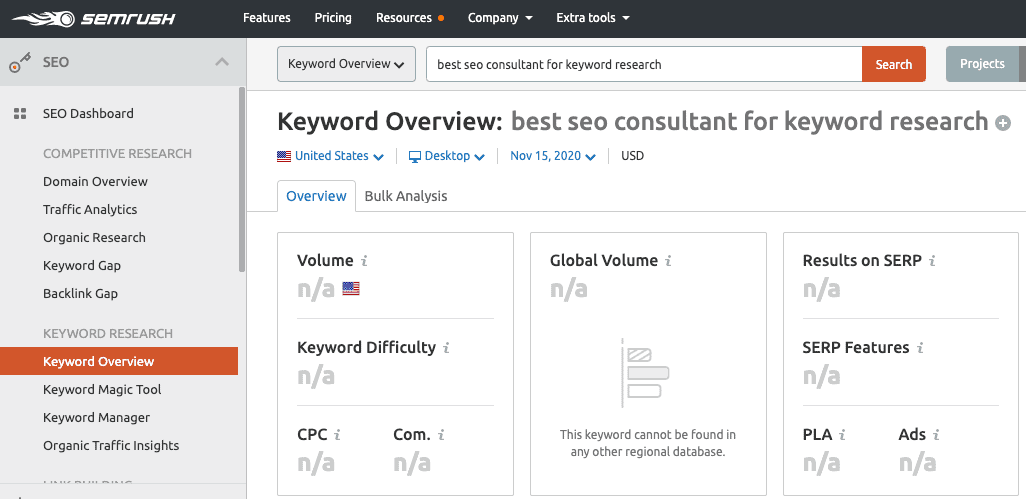Expand the Company menu

click(500, 18)
